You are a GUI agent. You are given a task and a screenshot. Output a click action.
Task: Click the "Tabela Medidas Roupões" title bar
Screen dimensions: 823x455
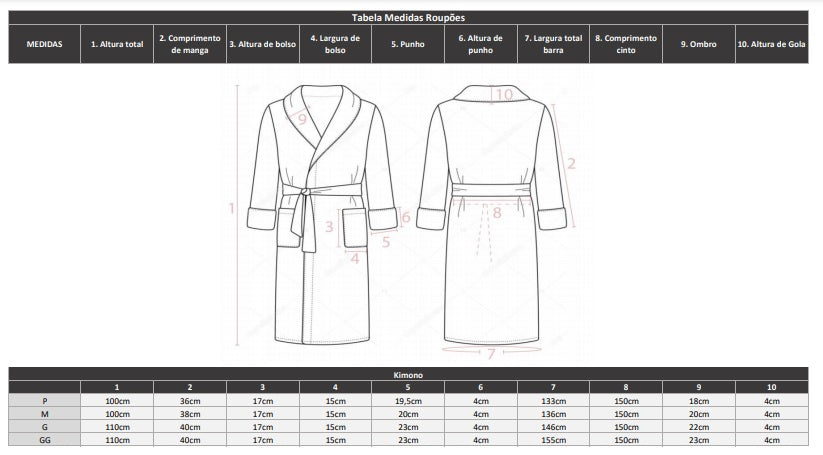click(408, 17)
